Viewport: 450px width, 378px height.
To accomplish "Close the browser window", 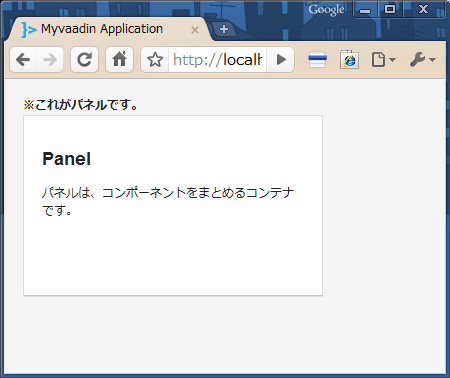I will [423, 9].
